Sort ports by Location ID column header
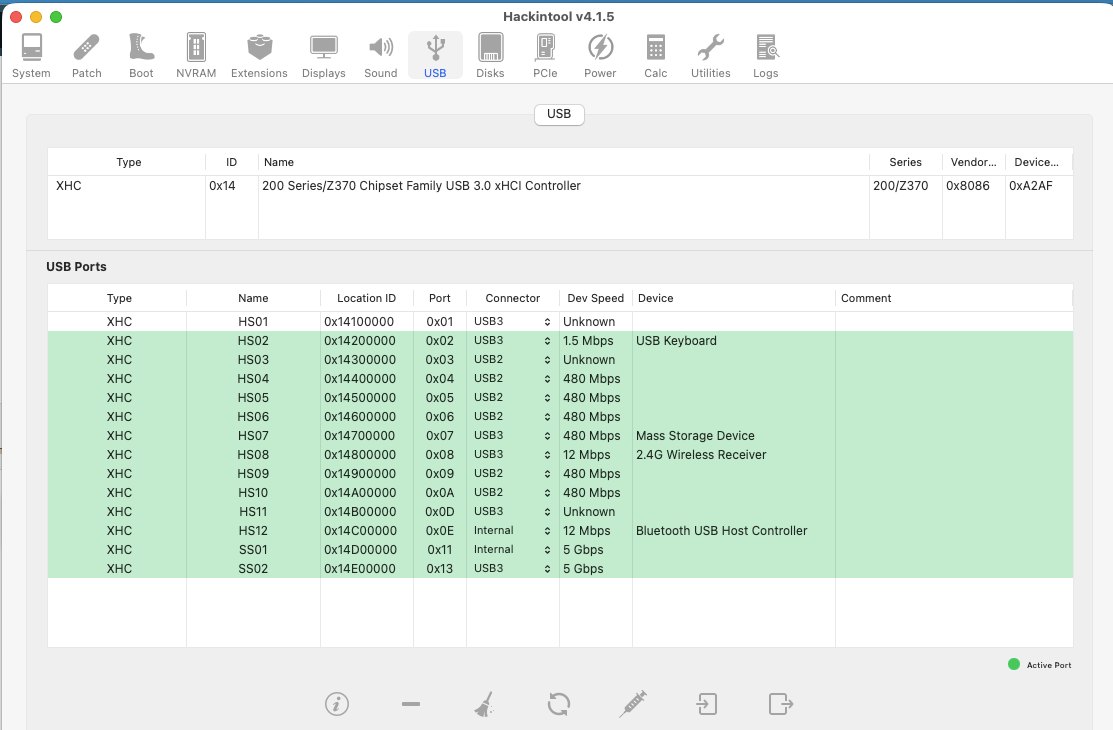This screenshot has width=1113, height=730. click(366, 298)
